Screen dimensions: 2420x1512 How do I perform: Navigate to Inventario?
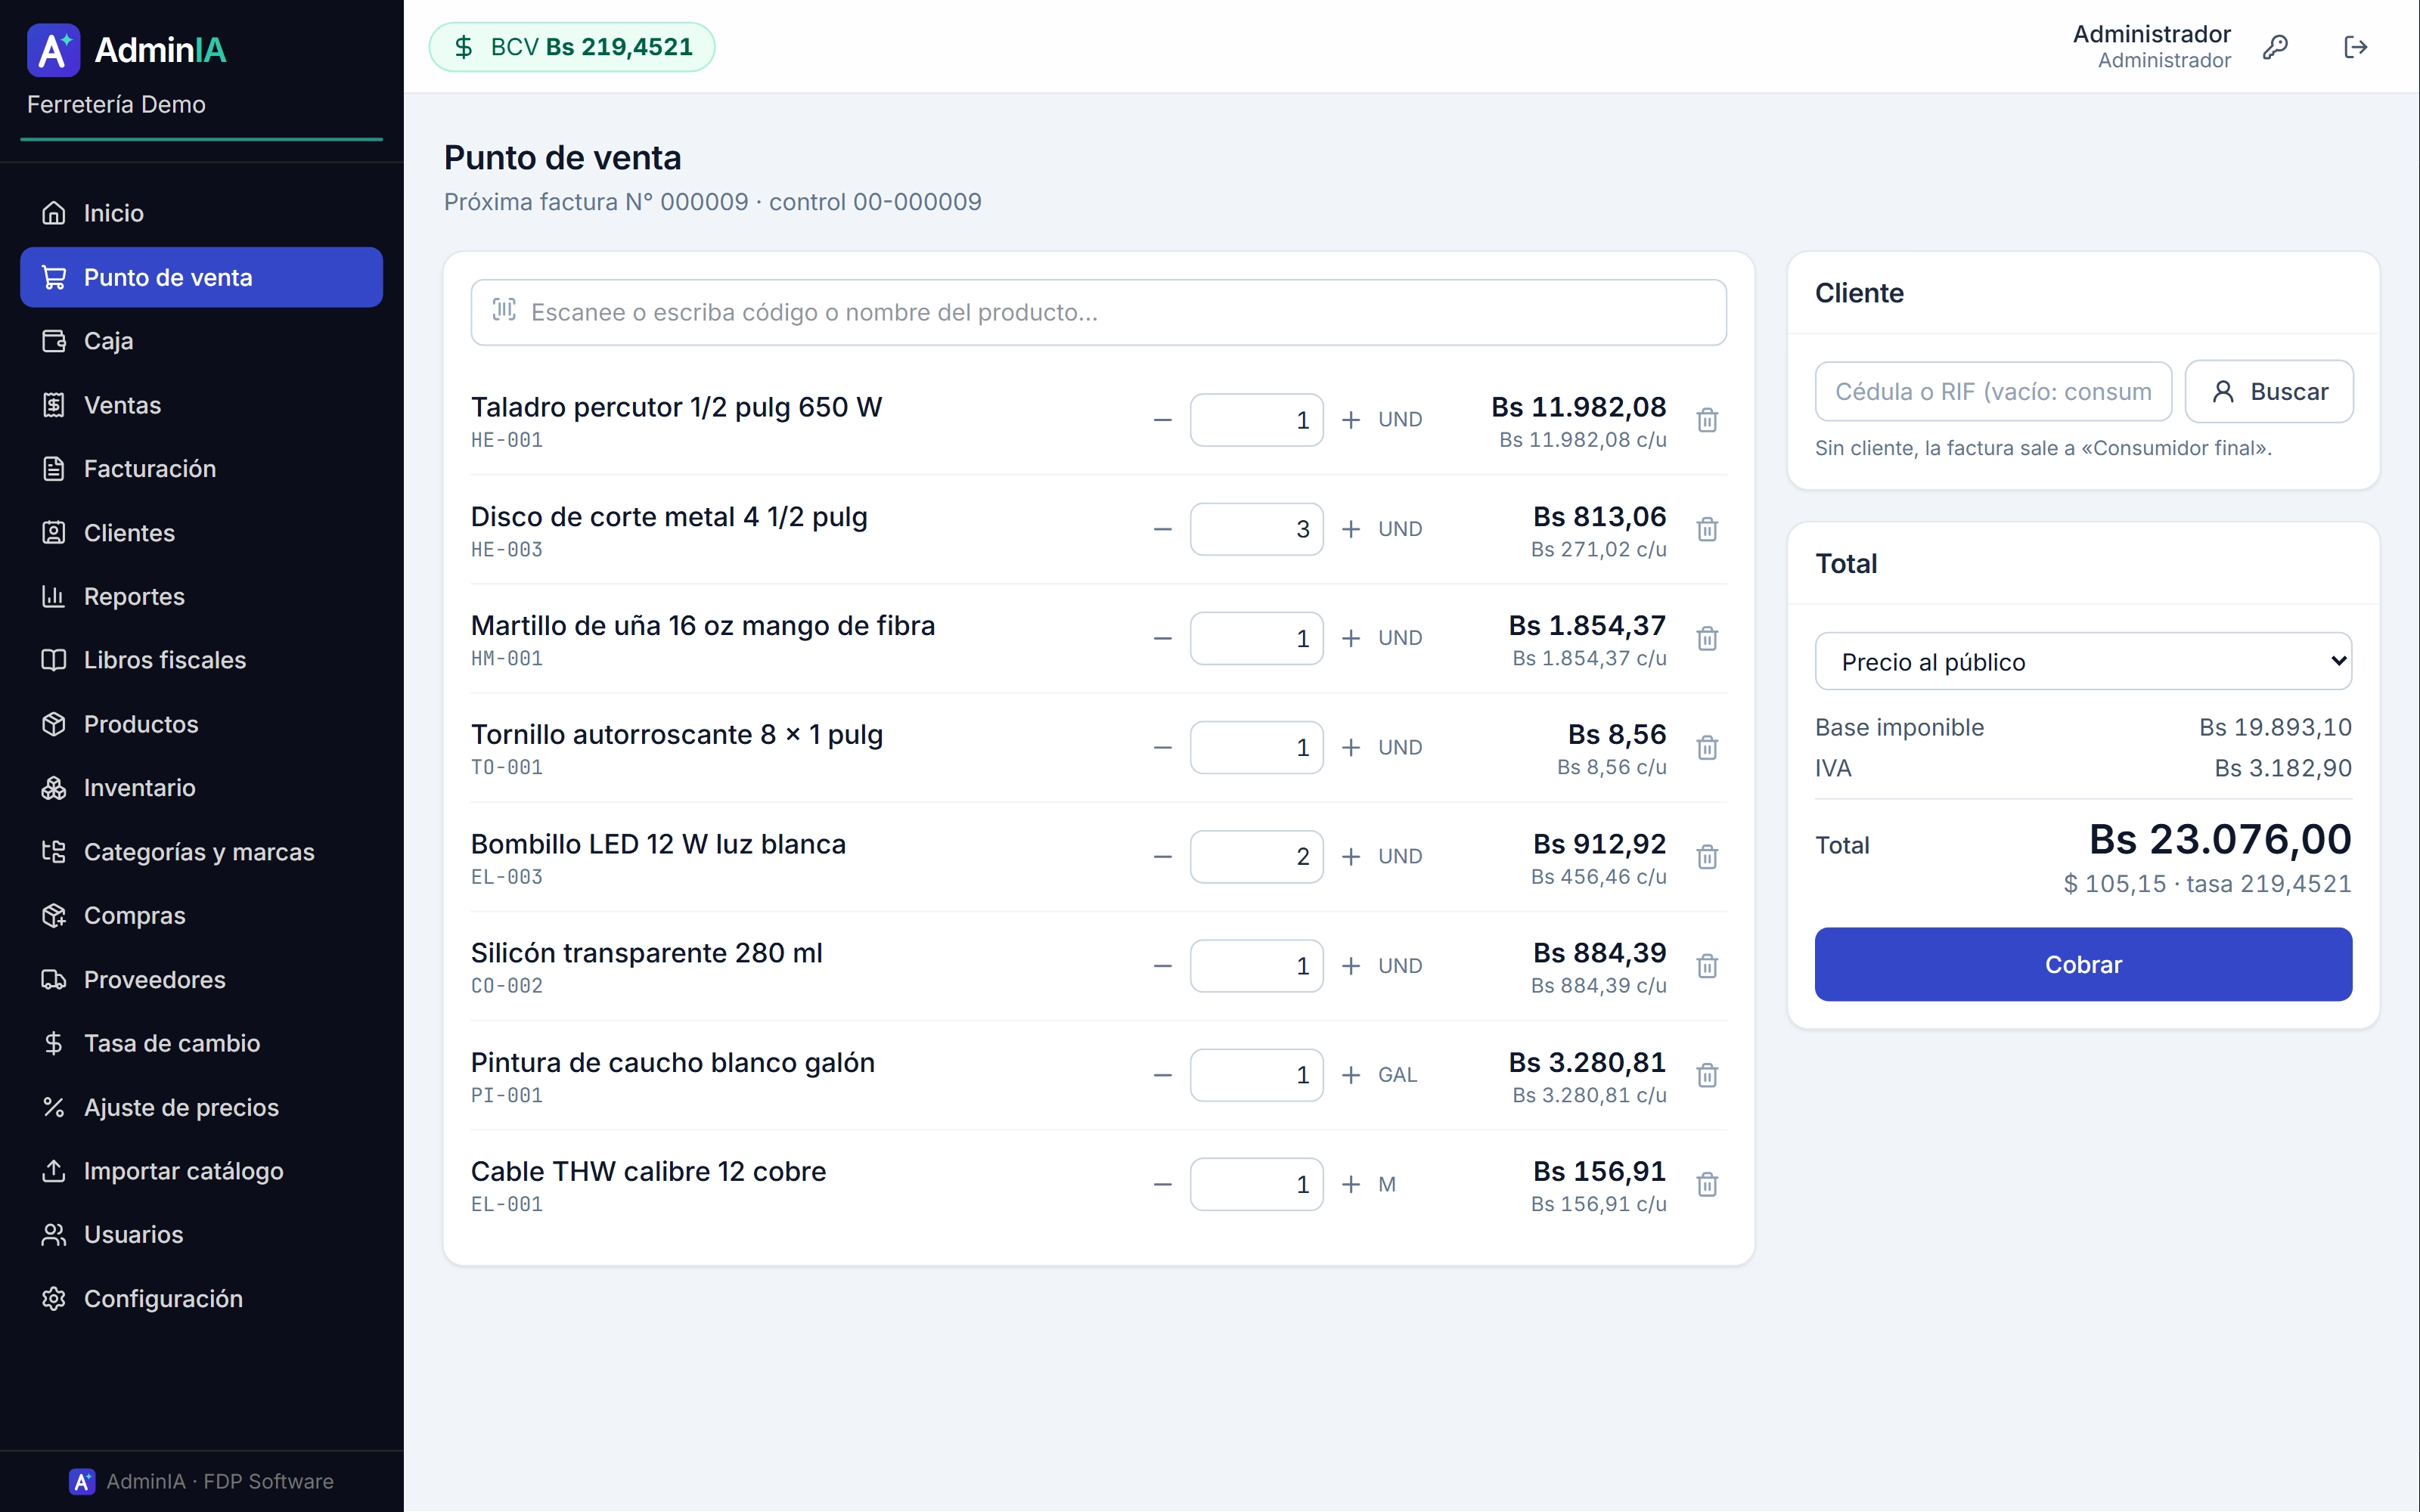click(x=201, y=788)
